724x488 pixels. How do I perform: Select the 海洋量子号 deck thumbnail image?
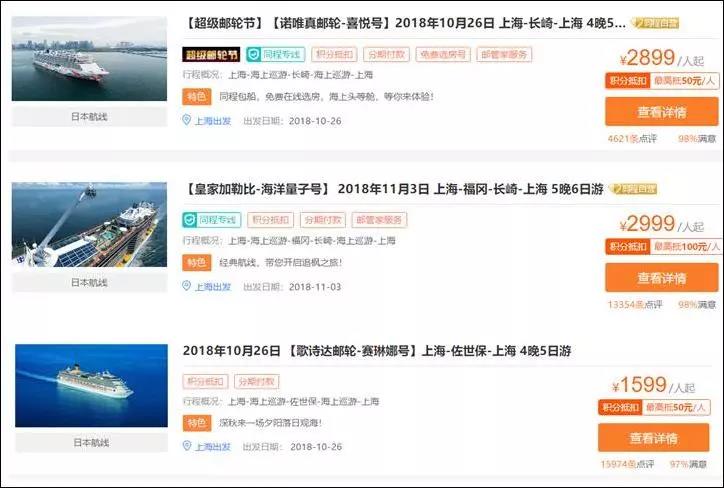click(89, 224)
